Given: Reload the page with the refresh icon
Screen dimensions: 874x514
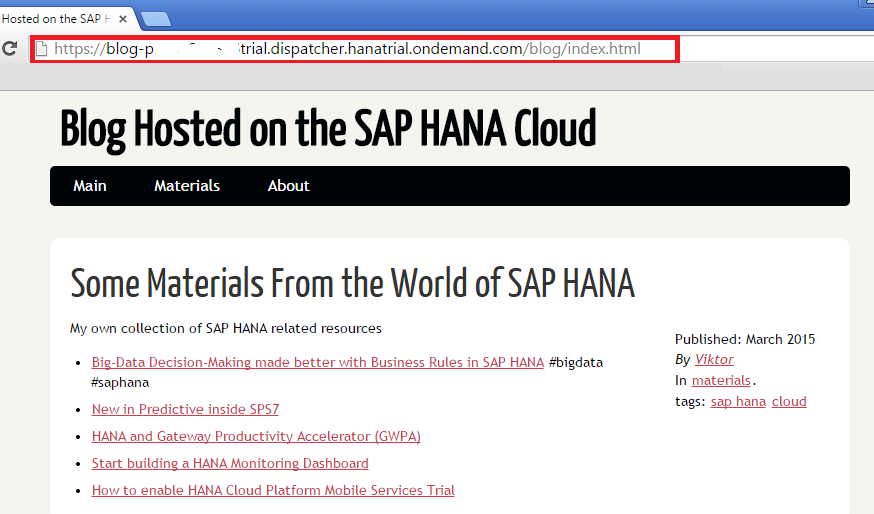Looking at the screenshot, I should pyautogui.click(x=9, y=49).
